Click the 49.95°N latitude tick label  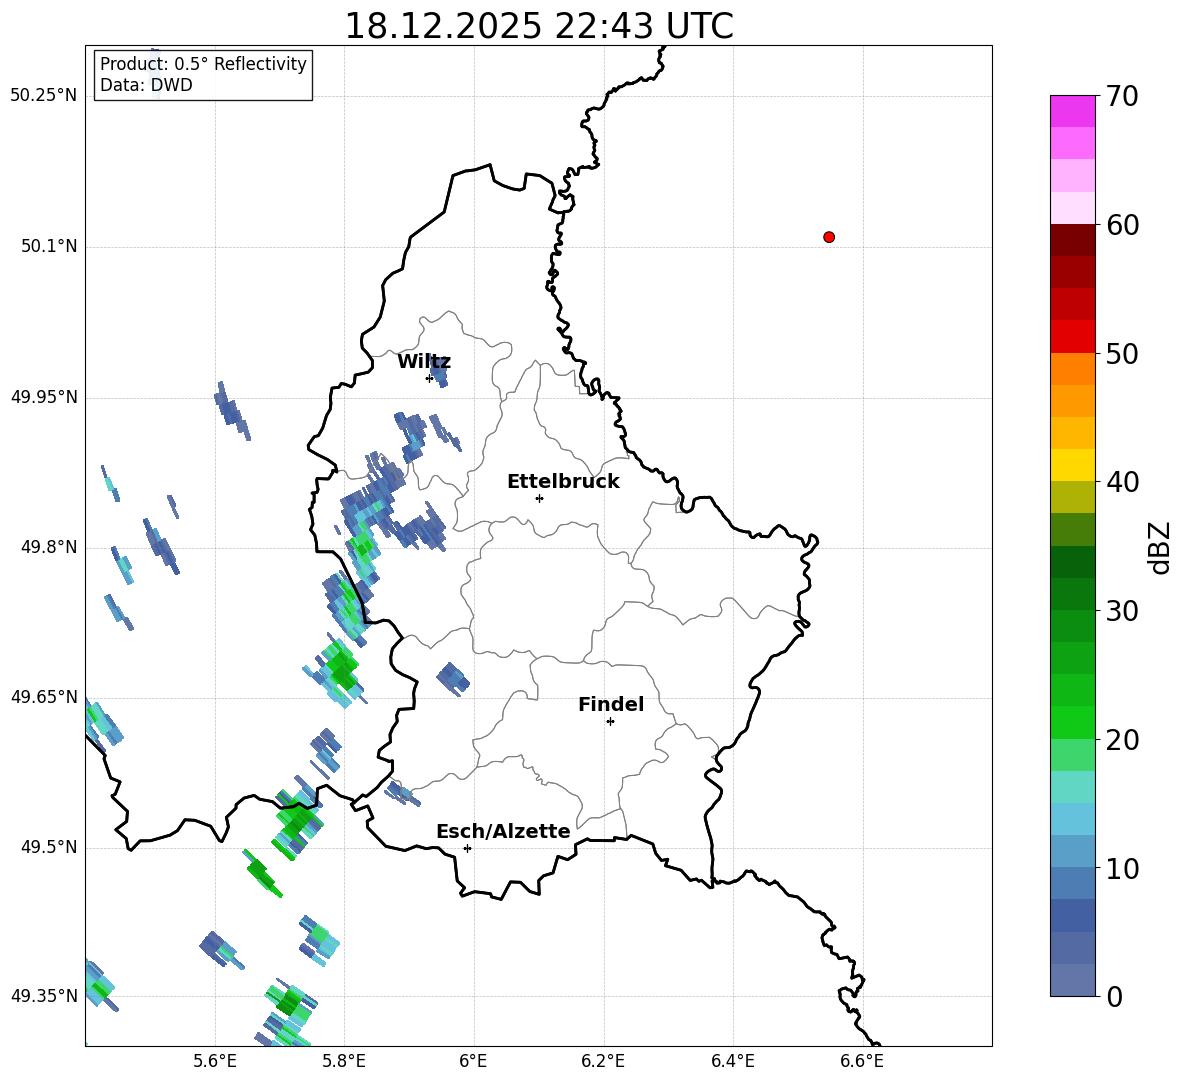(x=43, y=396)
